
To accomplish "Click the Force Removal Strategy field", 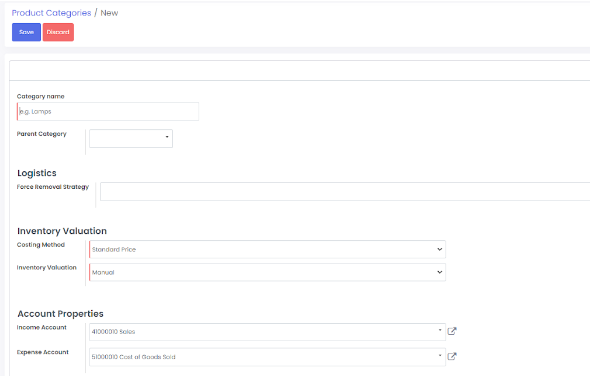I will (x=345, y=191).
